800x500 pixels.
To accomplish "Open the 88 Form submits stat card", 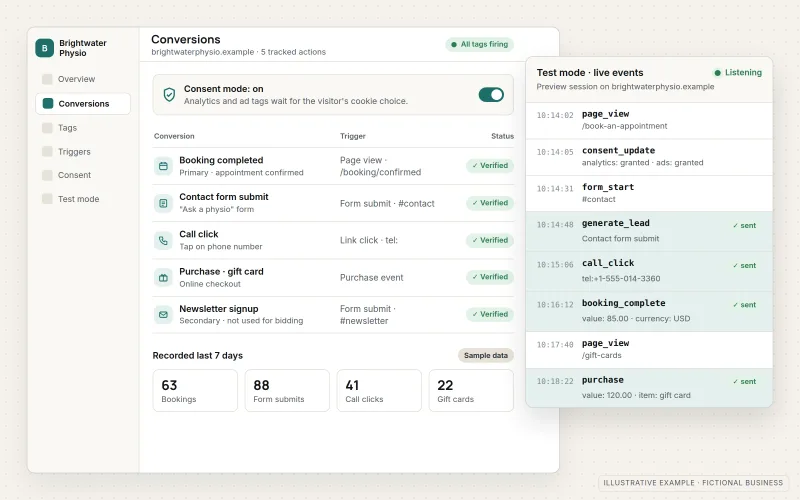I will (287, 390).
